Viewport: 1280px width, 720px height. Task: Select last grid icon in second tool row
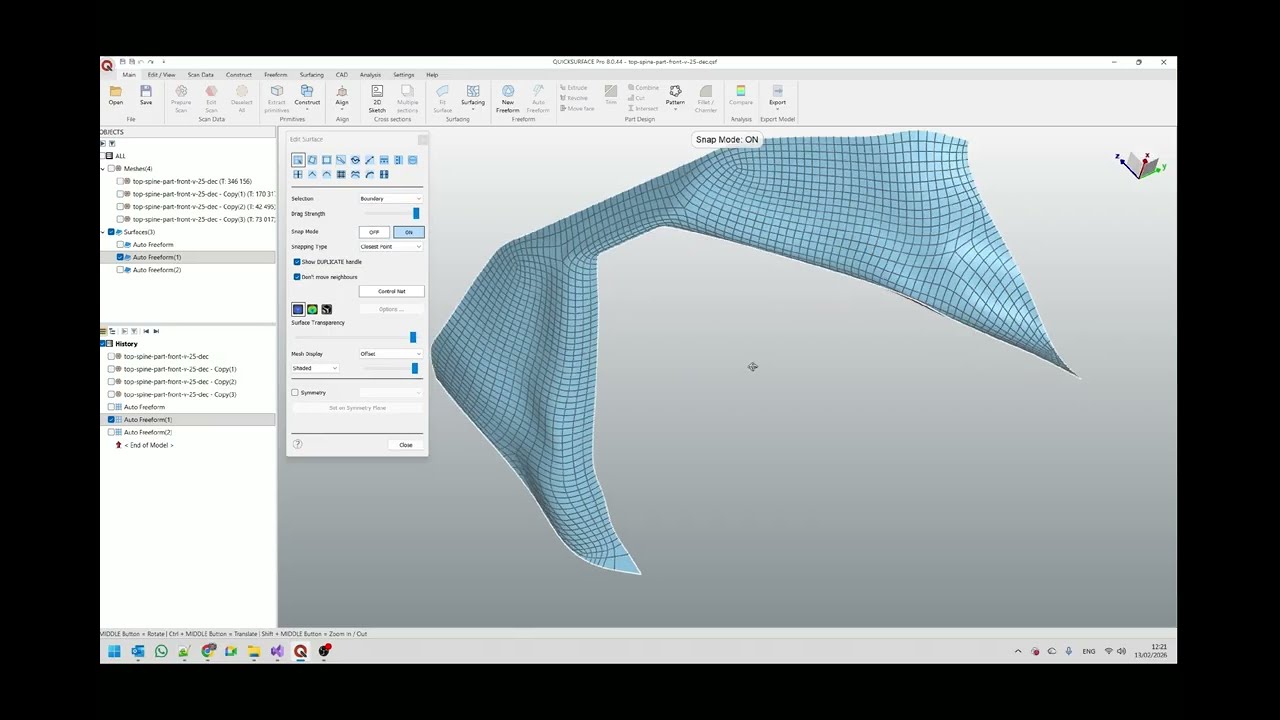point(384,174)
